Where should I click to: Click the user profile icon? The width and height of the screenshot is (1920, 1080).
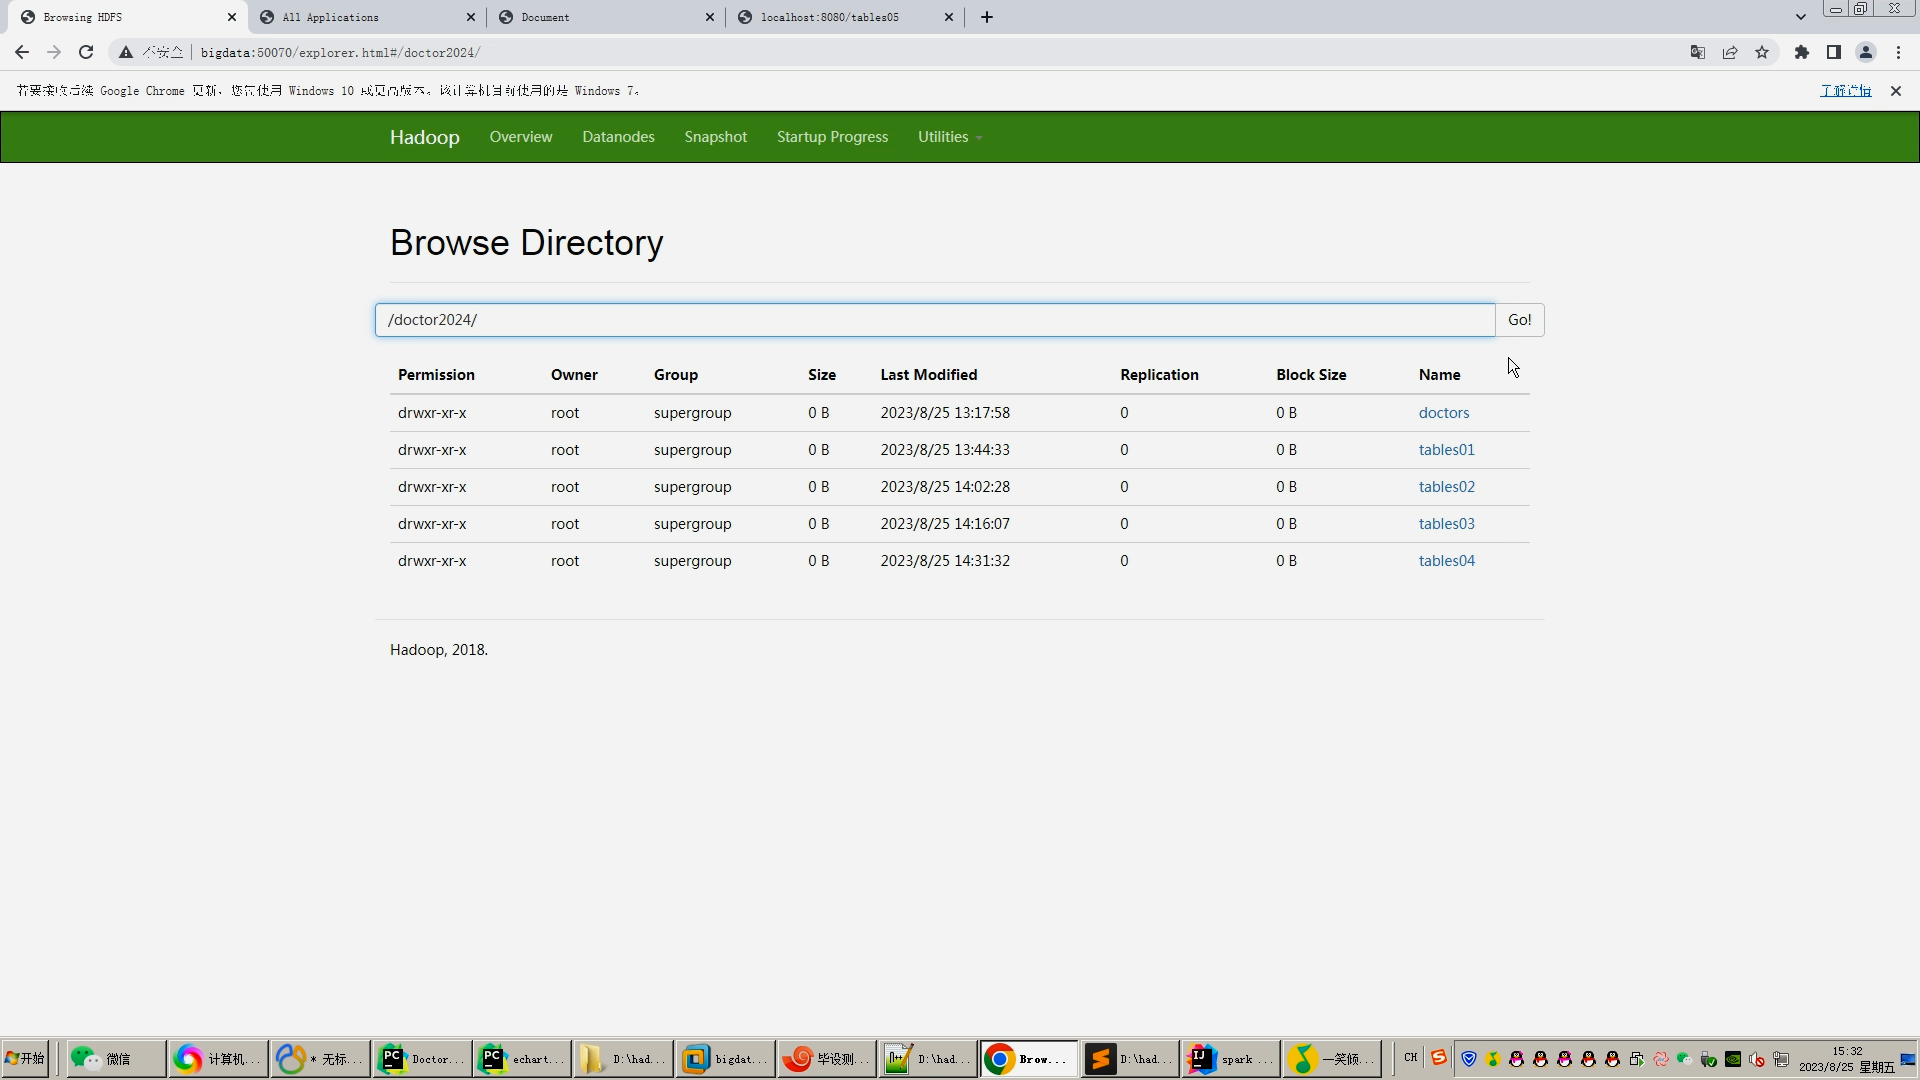tap(1865, 52)
